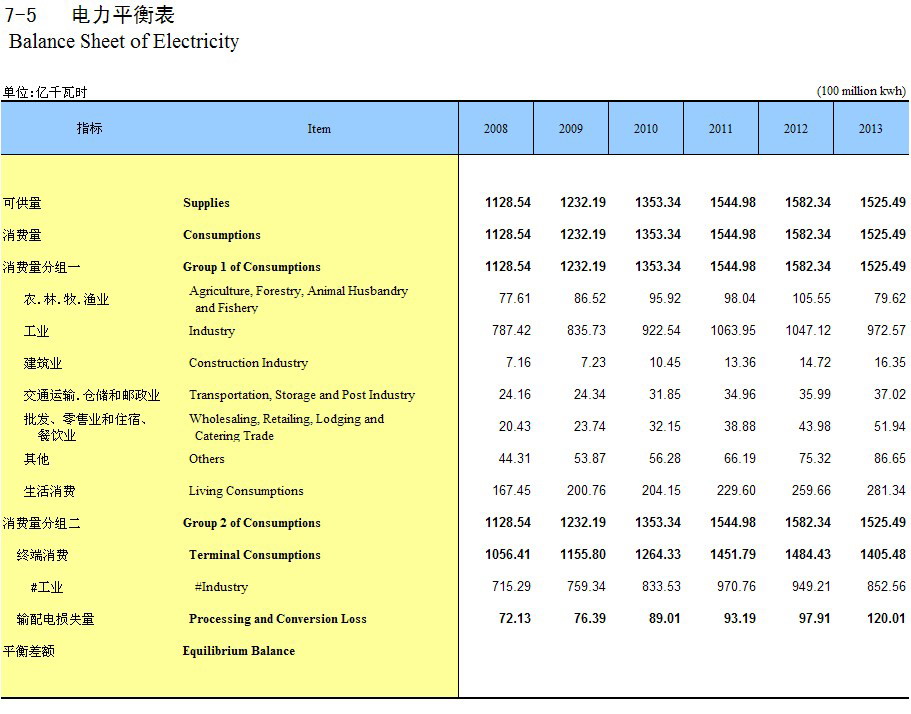Viewport: 911px width, 714px height.
Task: Select the "Processing and Conversion Loss" label
Action: pos(278,619)
